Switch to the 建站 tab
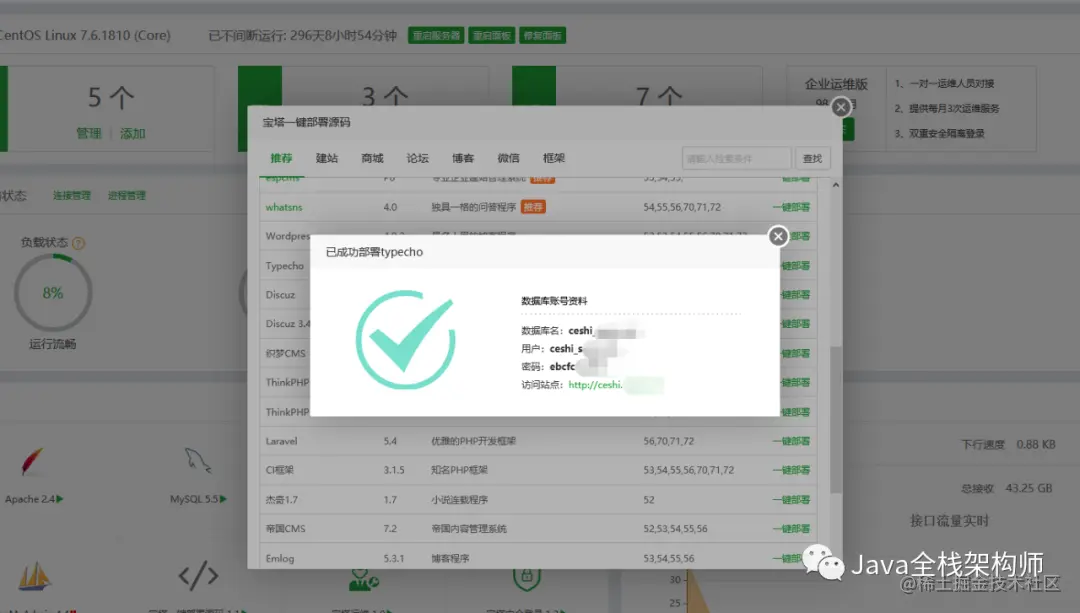This screenshot has height=613, width=1080. pos(326,158)
